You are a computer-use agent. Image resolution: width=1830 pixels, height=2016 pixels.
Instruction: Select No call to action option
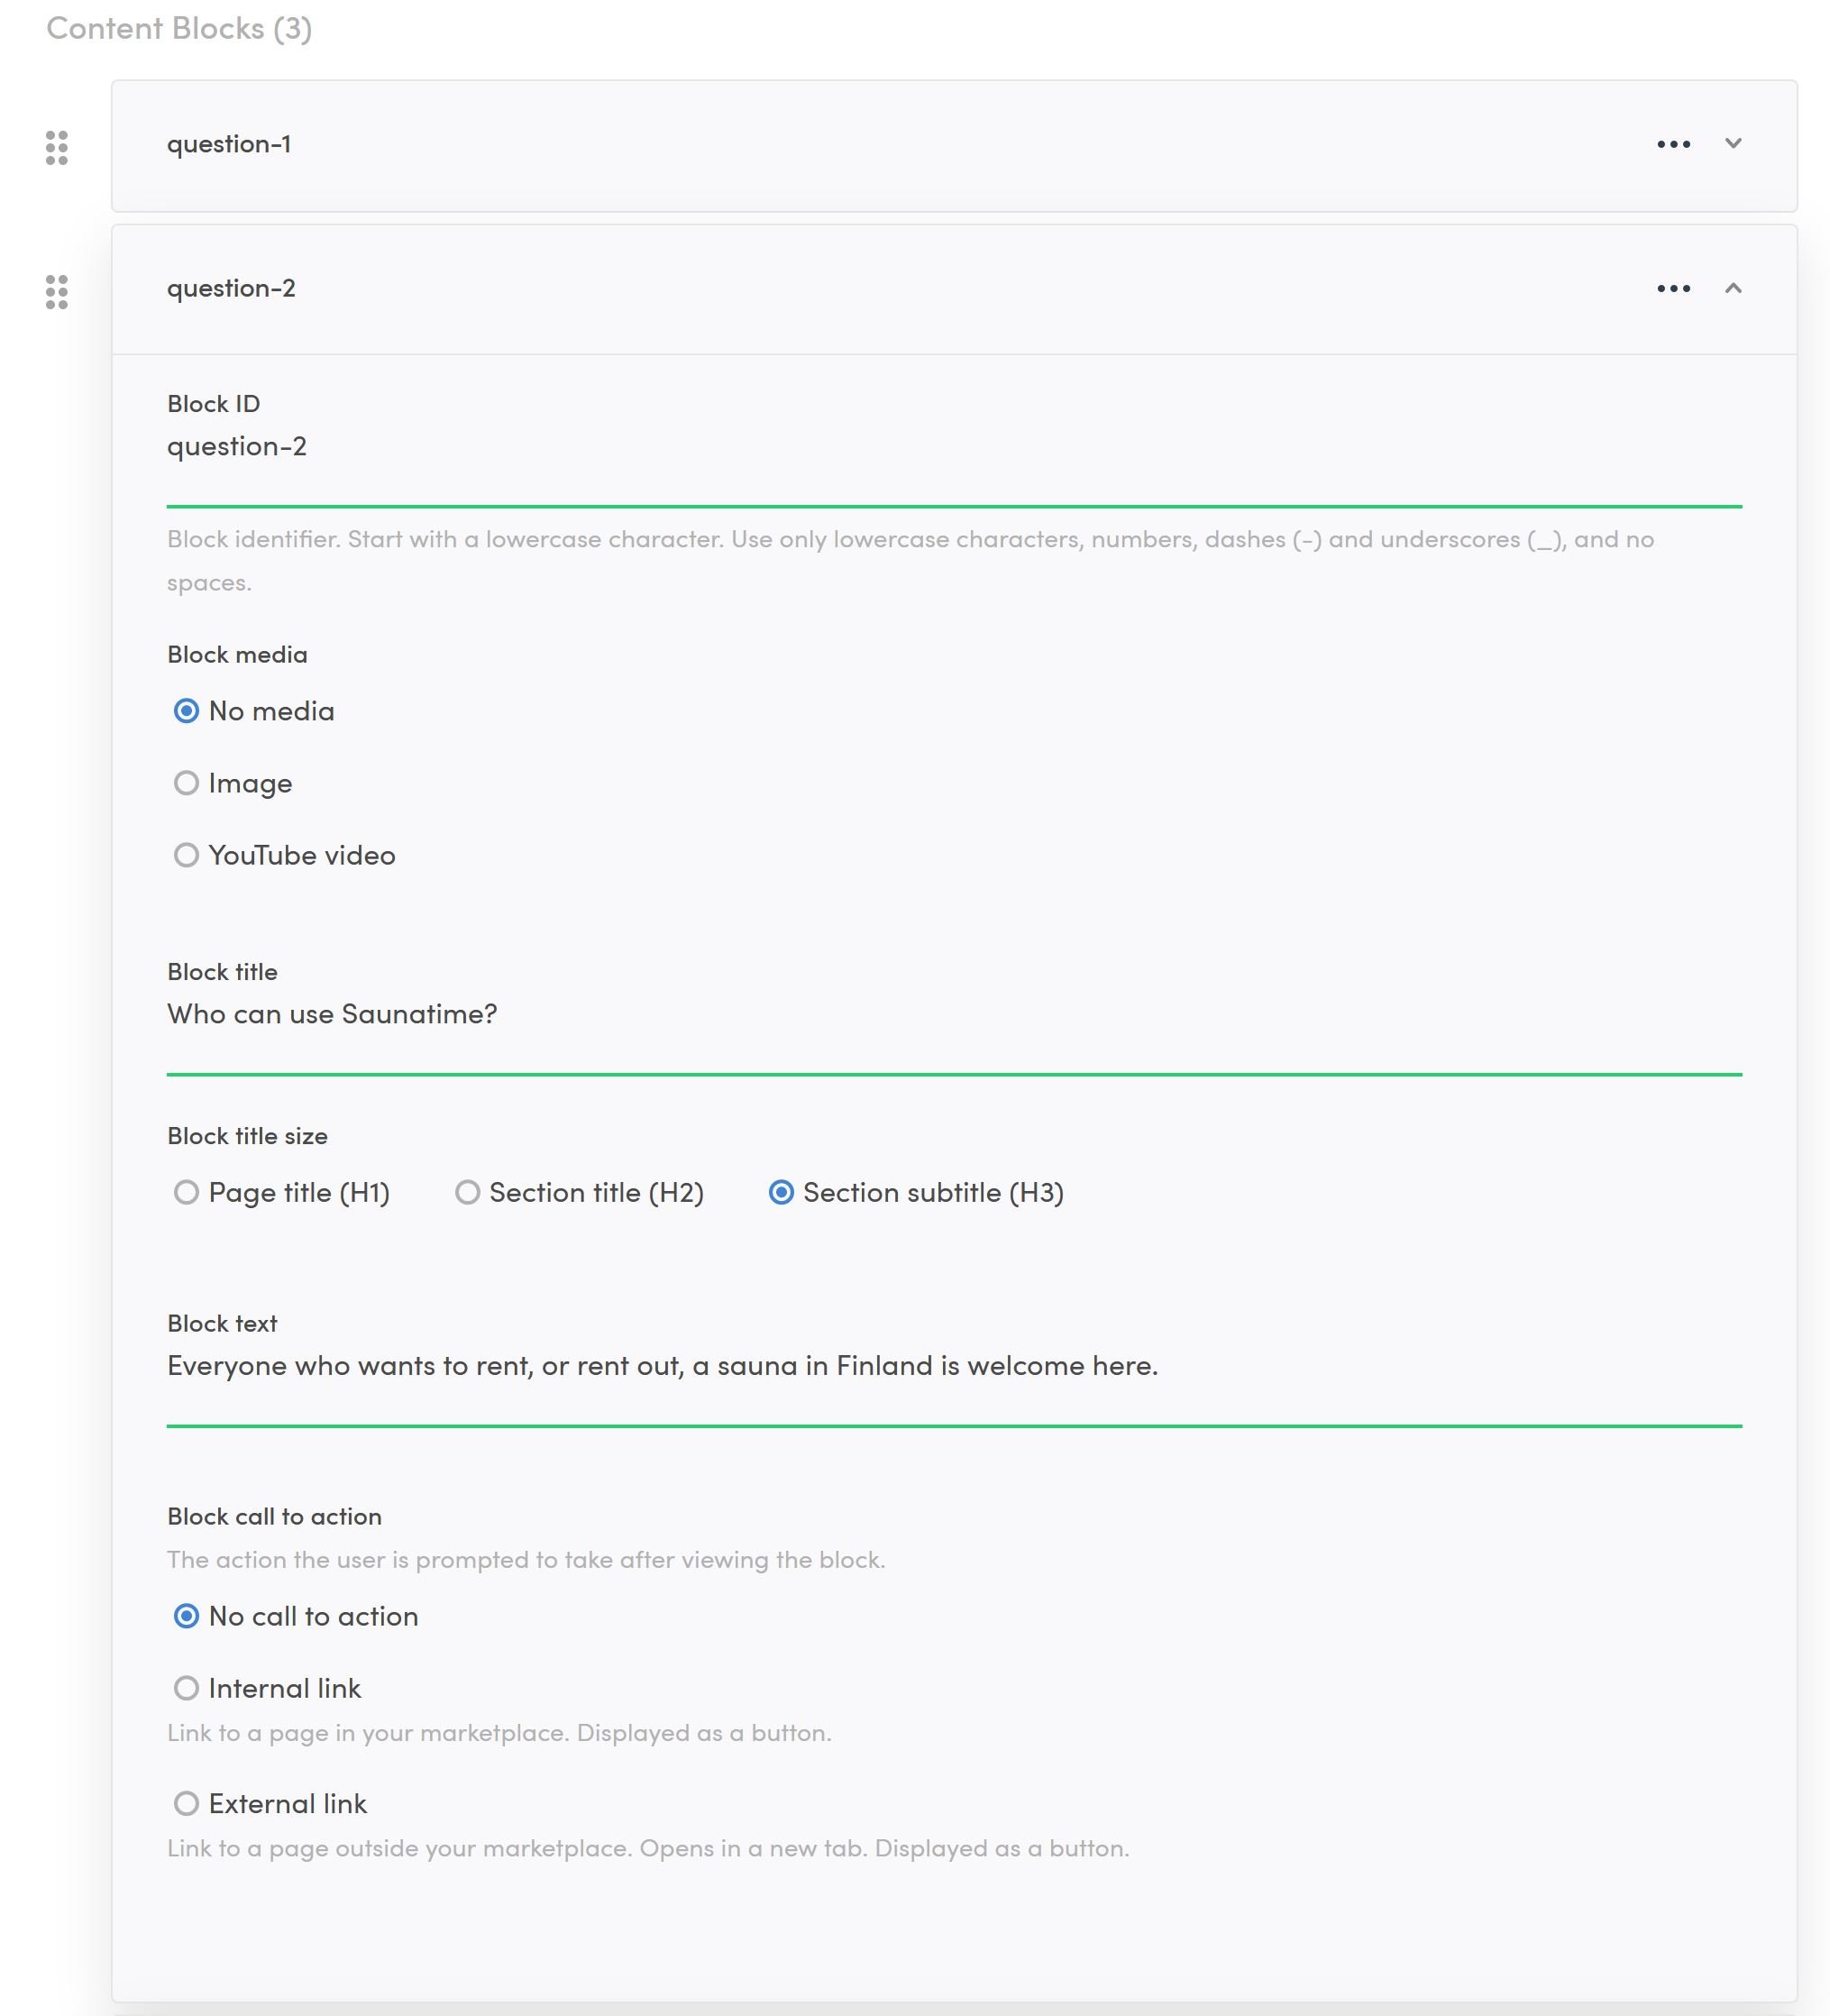click(186, 1616)
